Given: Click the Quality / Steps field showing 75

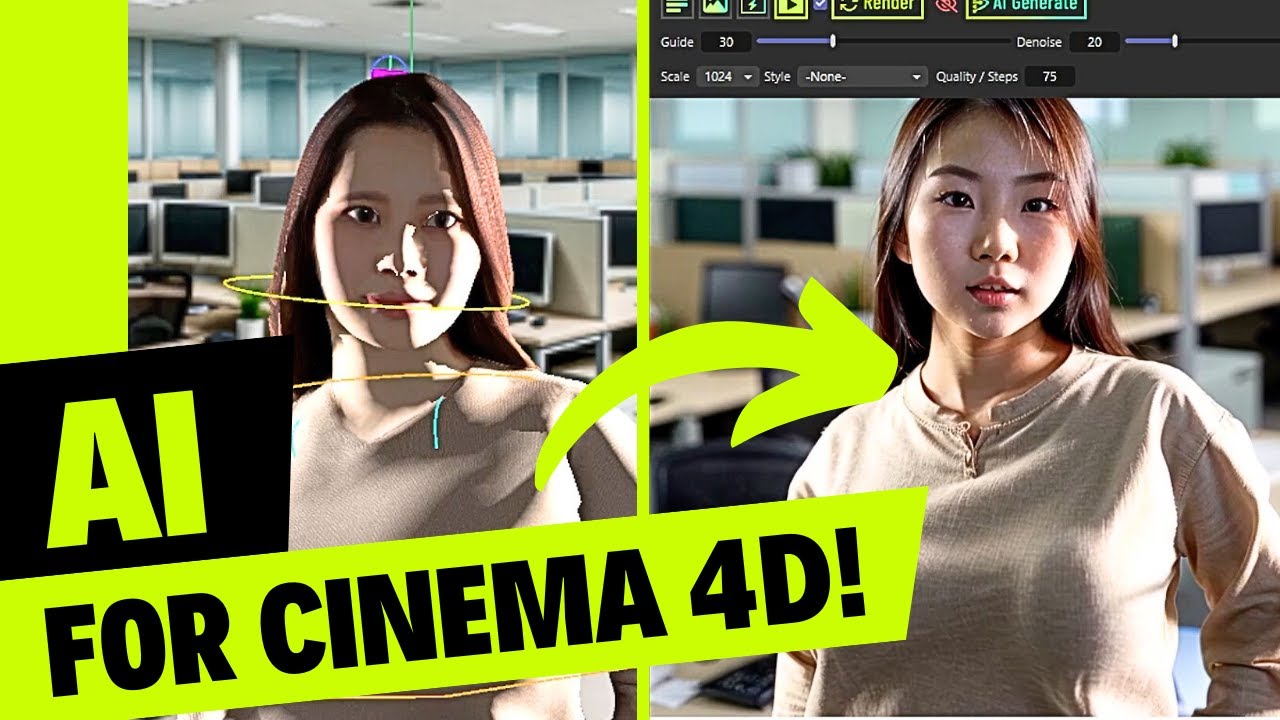Looking at the screenshot, I should pos(1049,77).
